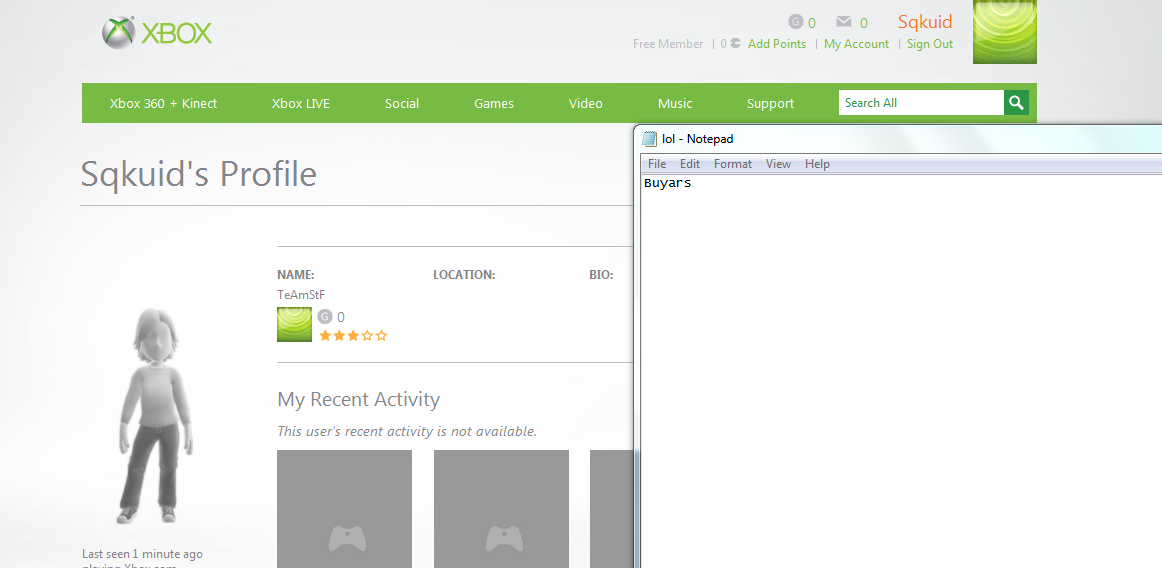Click the Sqkuid avatar figure

(156, 416)
